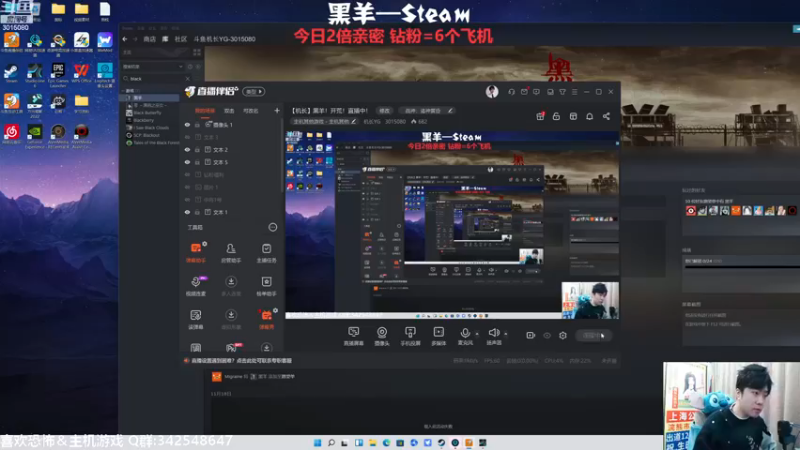Switch to the third scene tab

click(251, 111)
